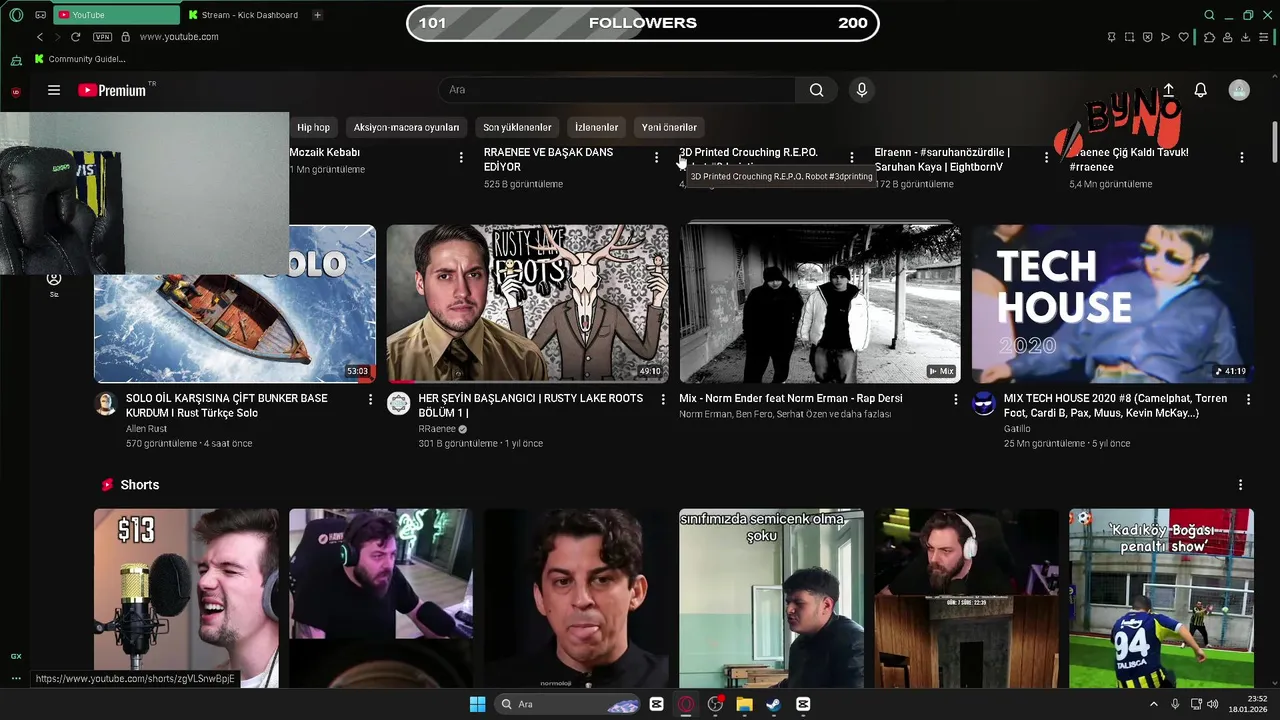Open more options for RRAENEE VE BAŞAK video
1280x720 pixels.
(656, 157)
